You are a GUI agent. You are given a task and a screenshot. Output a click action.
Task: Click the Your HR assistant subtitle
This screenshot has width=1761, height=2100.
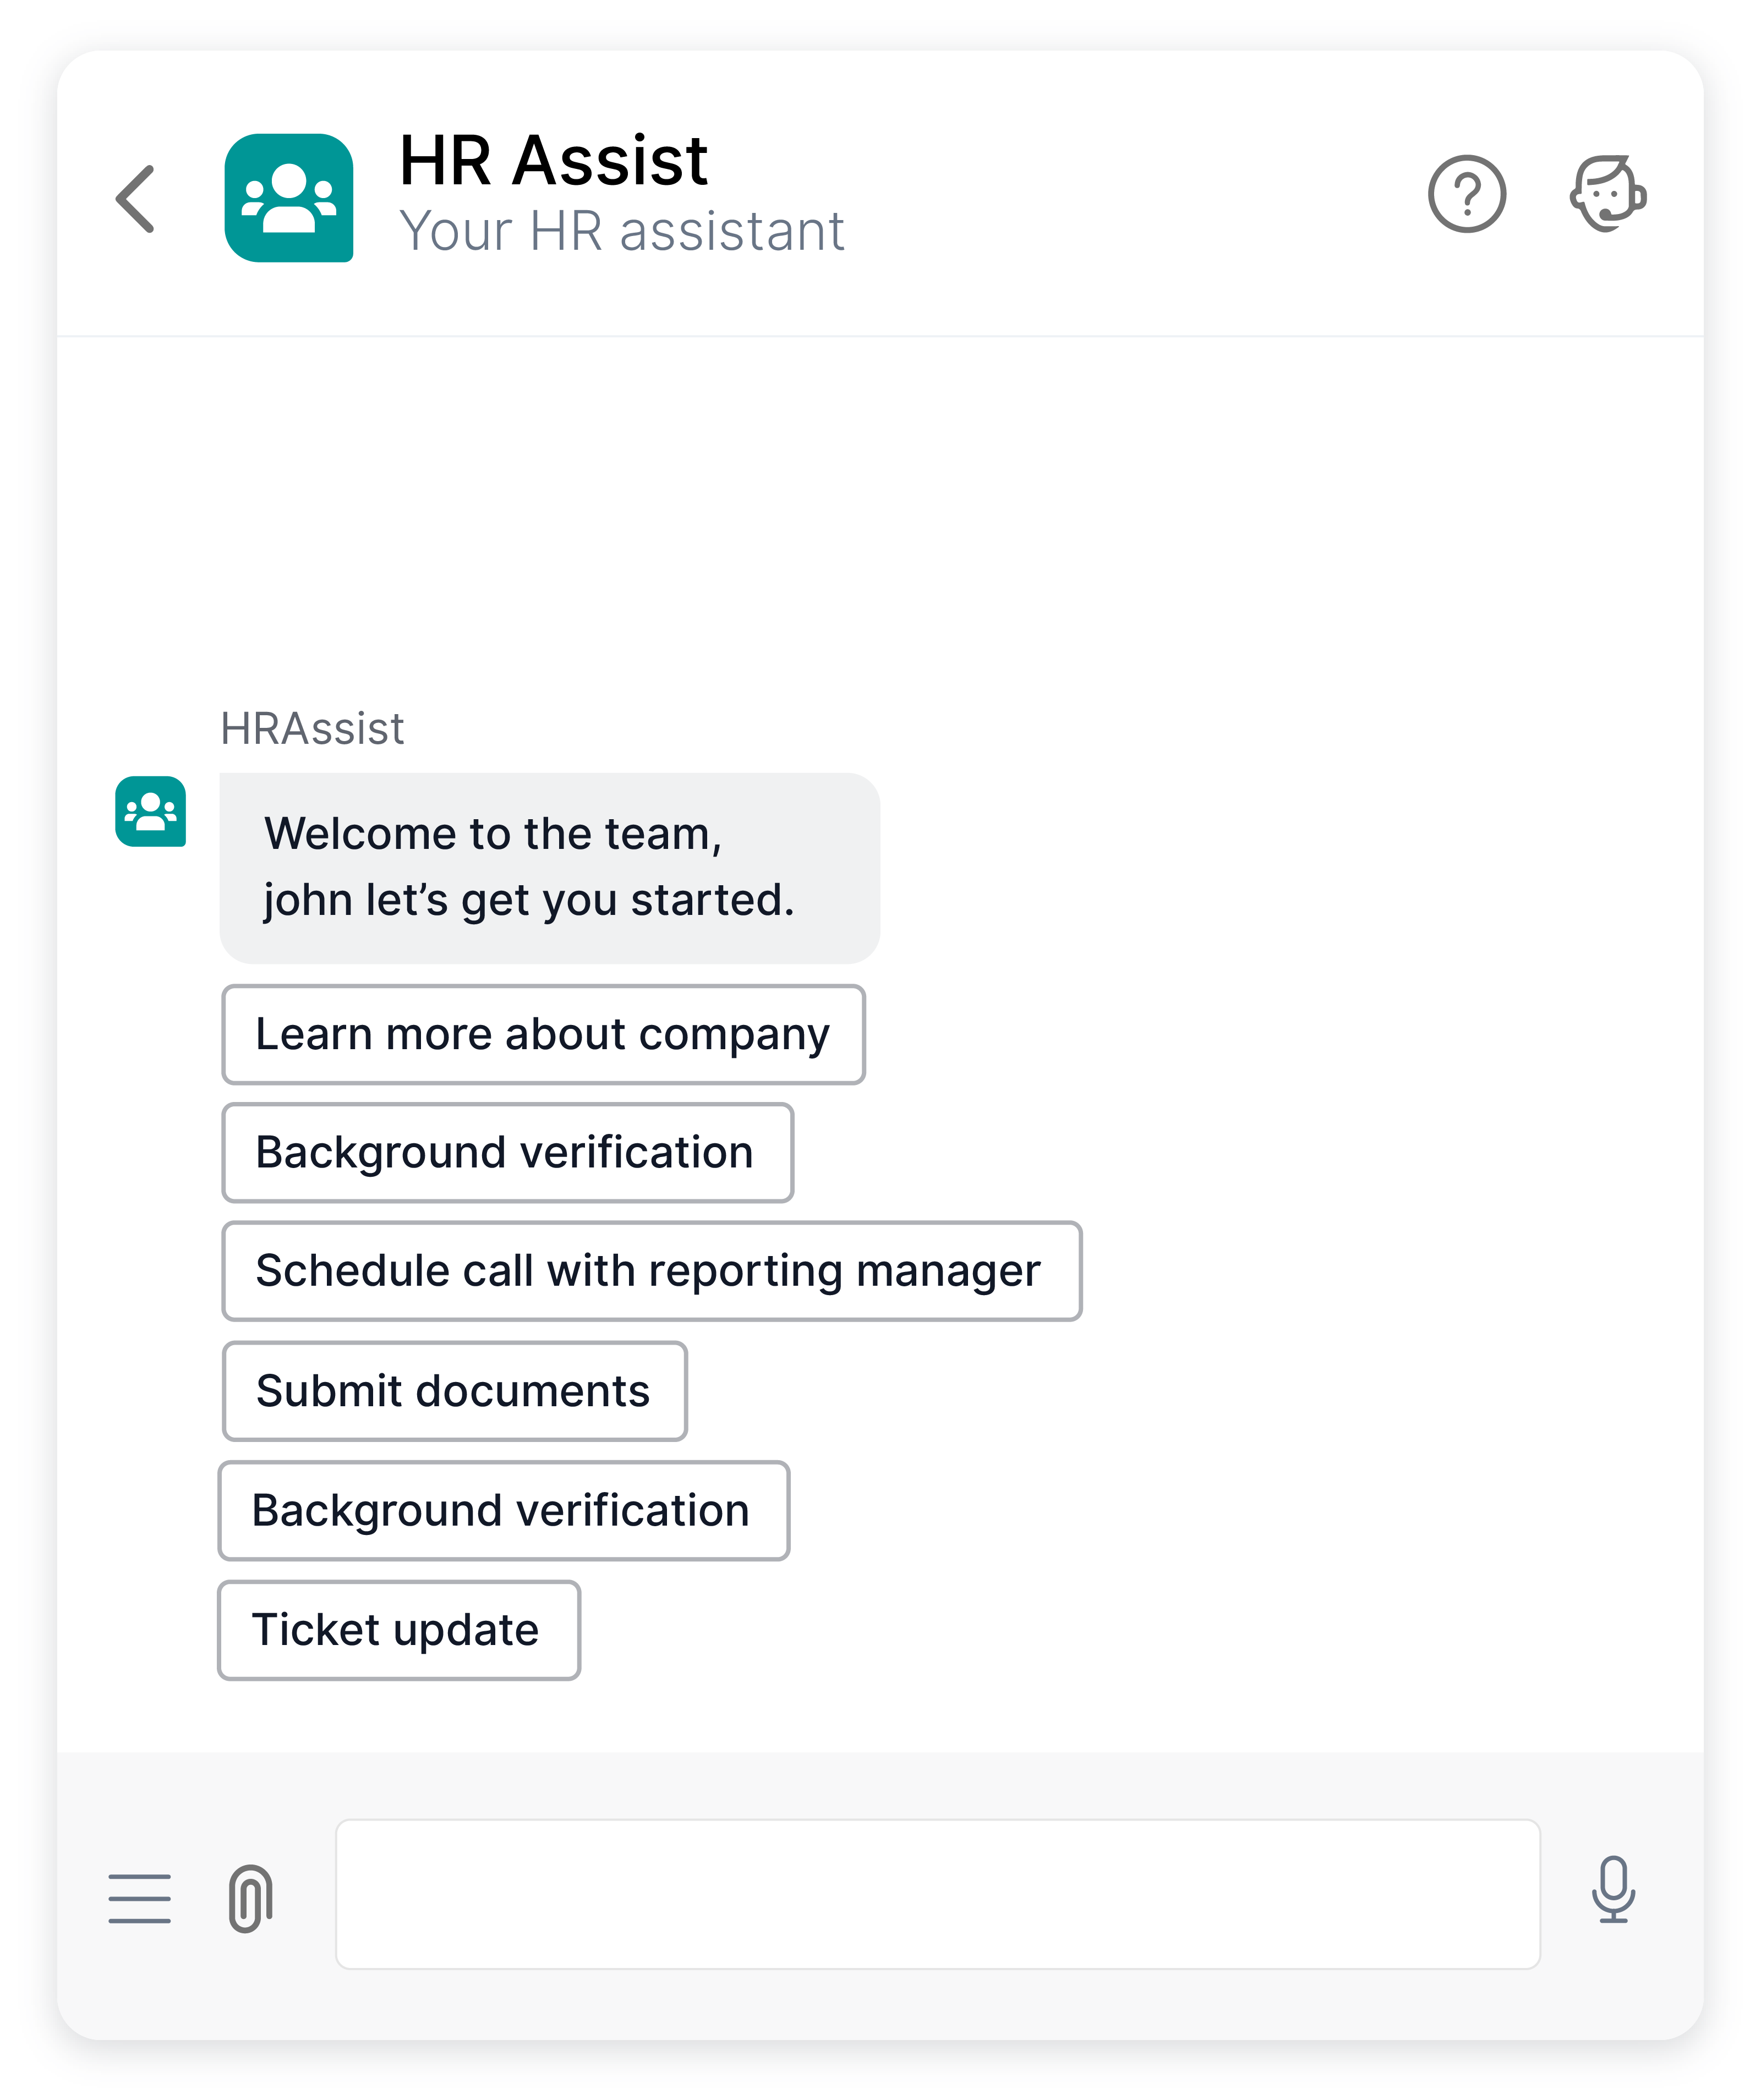(621, 231)
